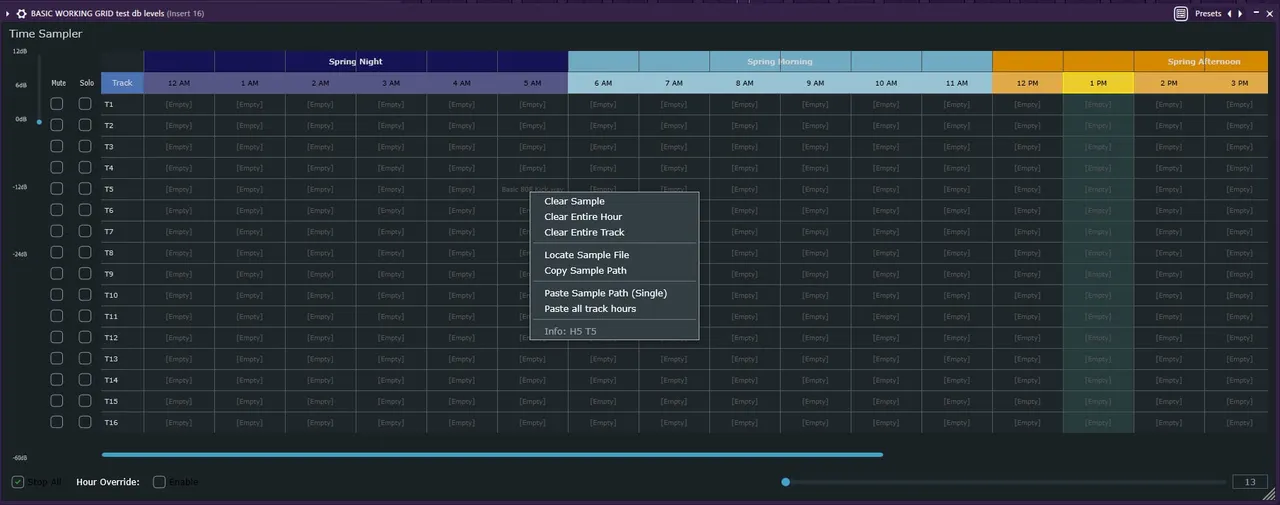
Task: Click the T5 track label
Action: pos(109,188)
